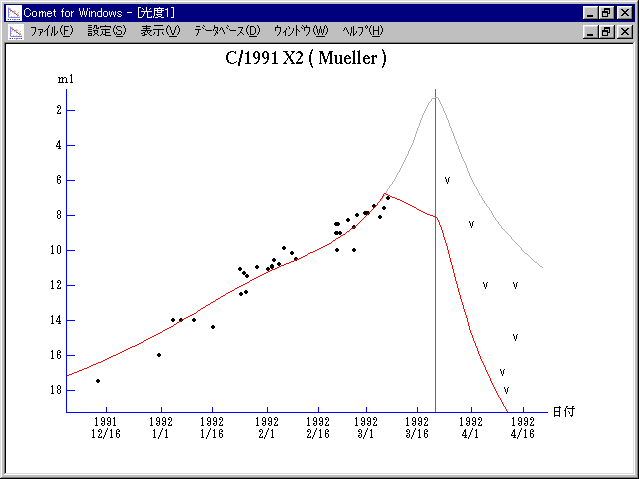Minimize the inner 光度1 document window
The image size is (639, 479).
[590, 31]
